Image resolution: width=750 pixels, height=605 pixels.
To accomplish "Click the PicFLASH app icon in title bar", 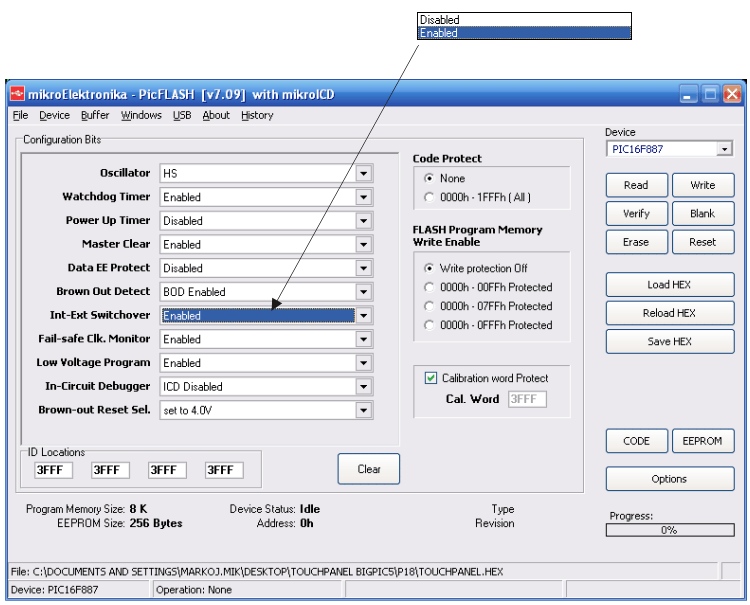I will [17, 93].
